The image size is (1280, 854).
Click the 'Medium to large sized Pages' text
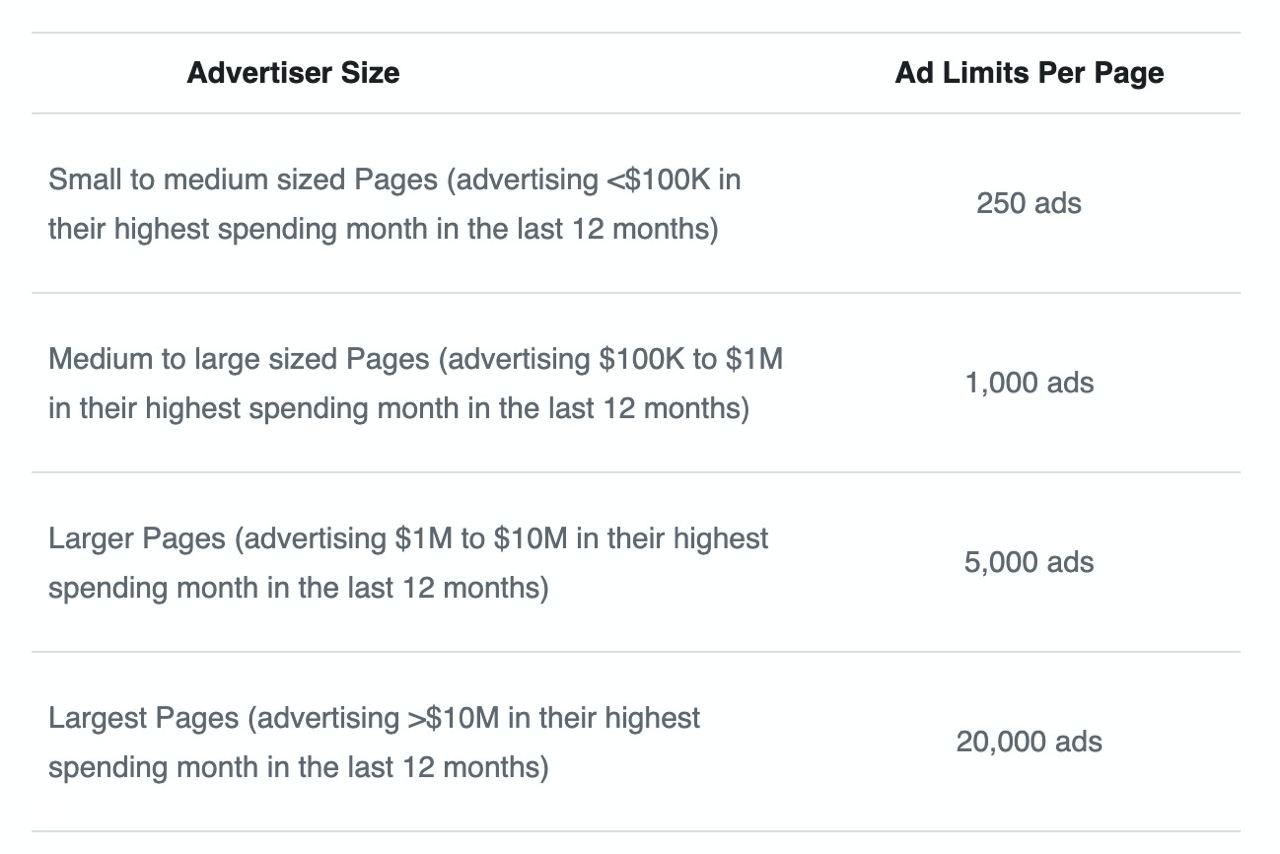point(239,359)
